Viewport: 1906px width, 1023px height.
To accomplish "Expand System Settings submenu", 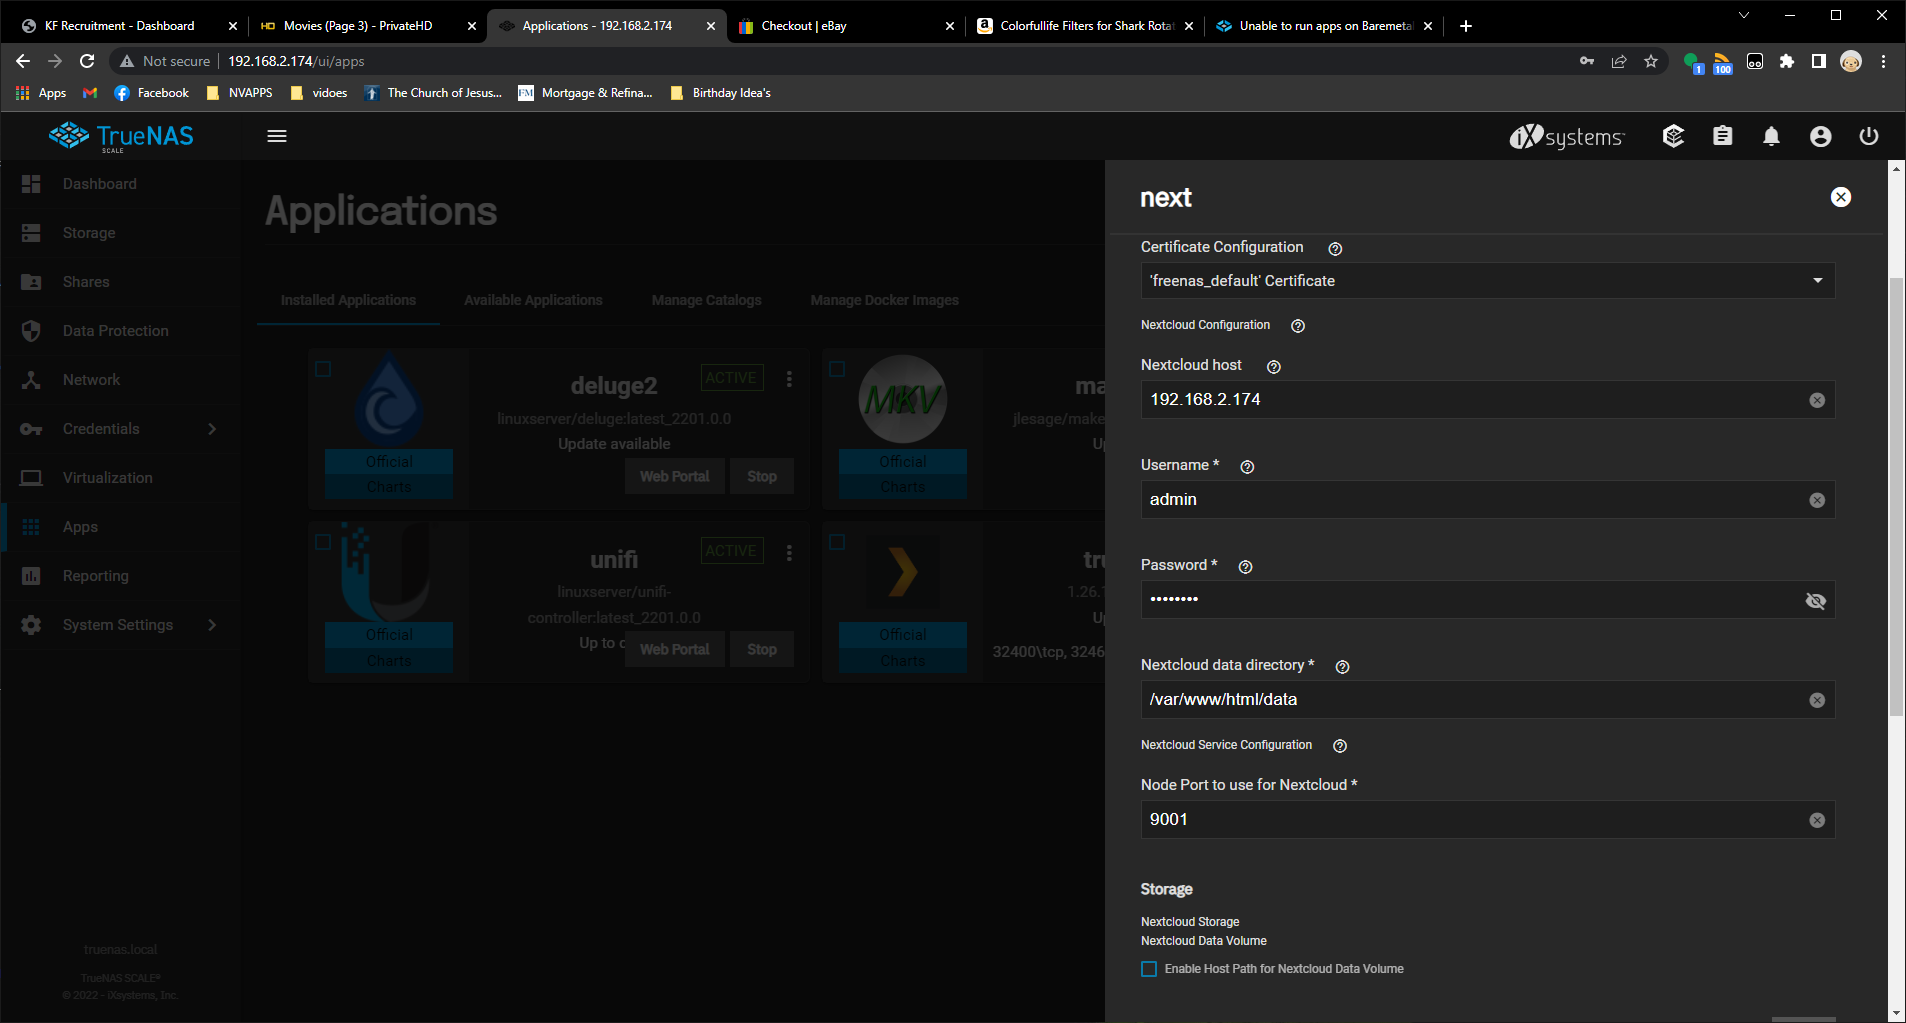I will pyautogui.click(x=120, y=625).
